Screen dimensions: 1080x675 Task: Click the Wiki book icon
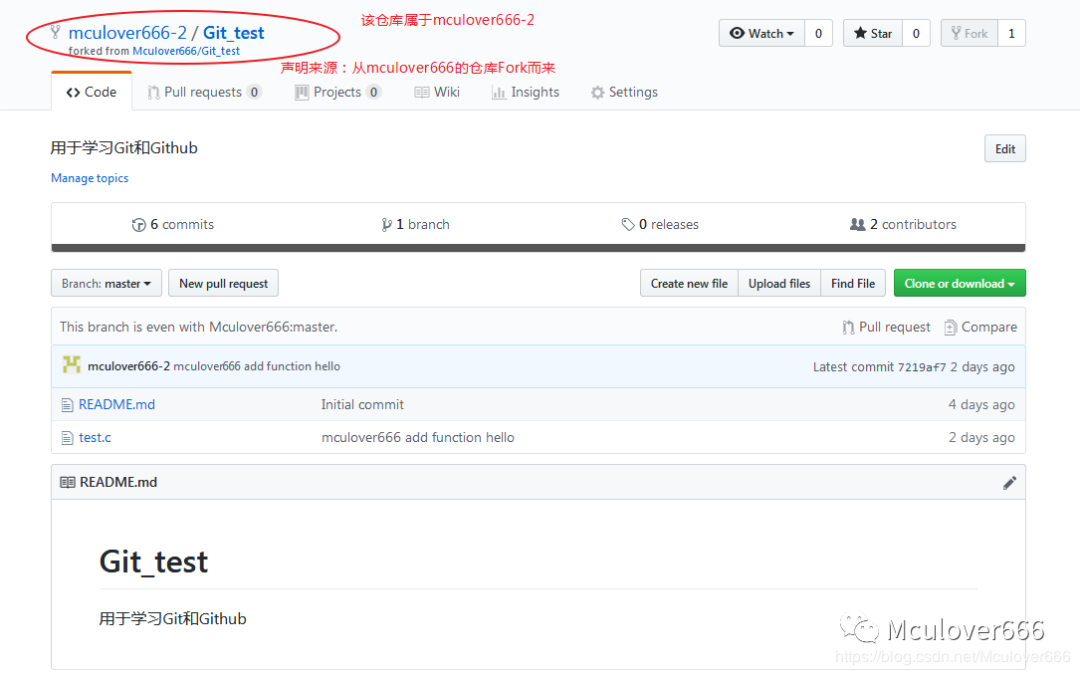pyautogui.click(x=422, y=92)
